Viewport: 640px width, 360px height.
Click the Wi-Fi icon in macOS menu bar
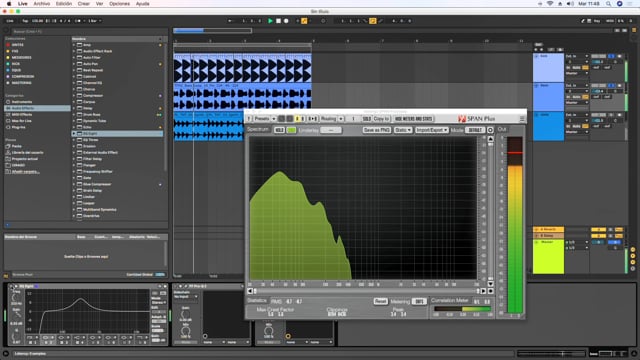[550, 4]
